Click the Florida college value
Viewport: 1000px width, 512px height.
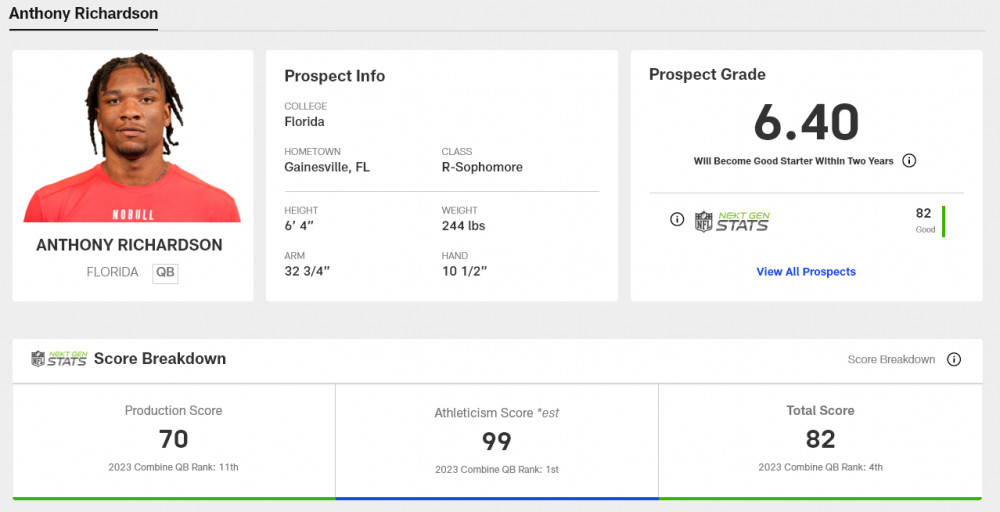tap(304, 122)
